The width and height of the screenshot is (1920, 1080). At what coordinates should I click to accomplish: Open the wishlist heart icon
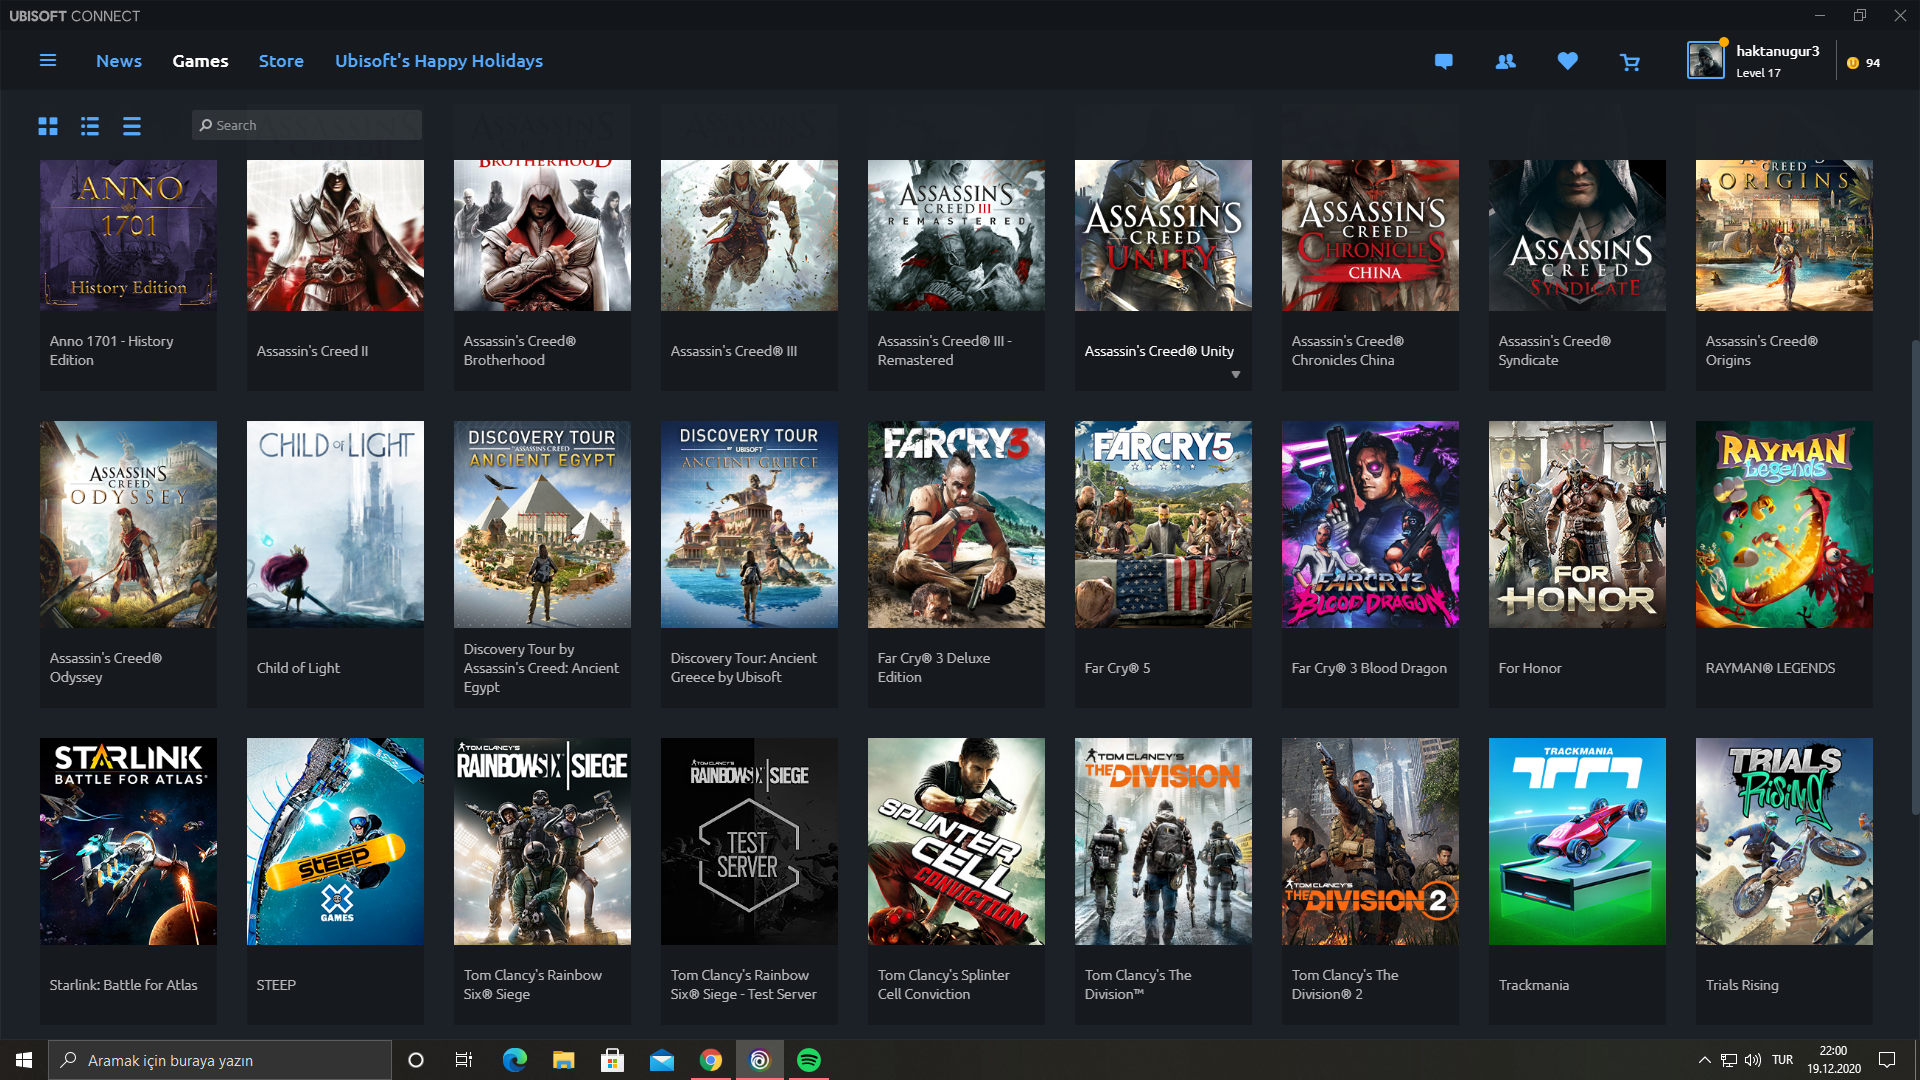pos(1567,61)
